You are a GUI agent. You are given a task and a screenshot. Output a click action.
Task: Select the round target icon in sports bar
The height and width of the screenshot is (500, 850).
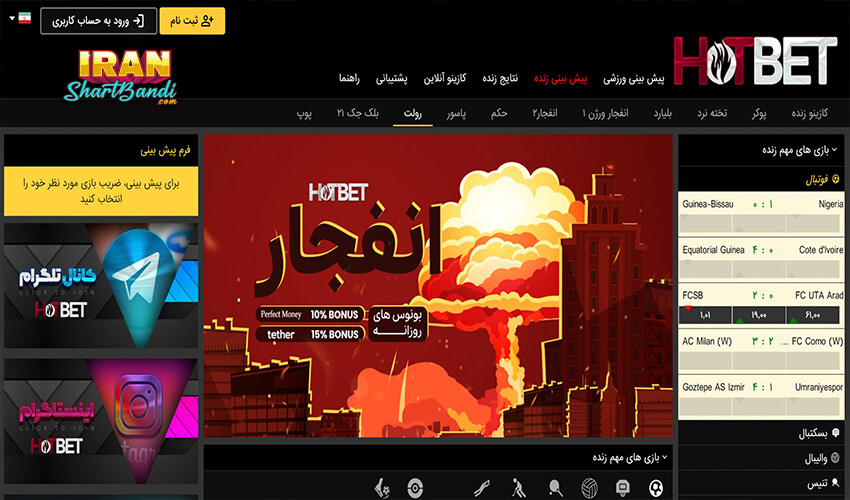click(415, 489)
